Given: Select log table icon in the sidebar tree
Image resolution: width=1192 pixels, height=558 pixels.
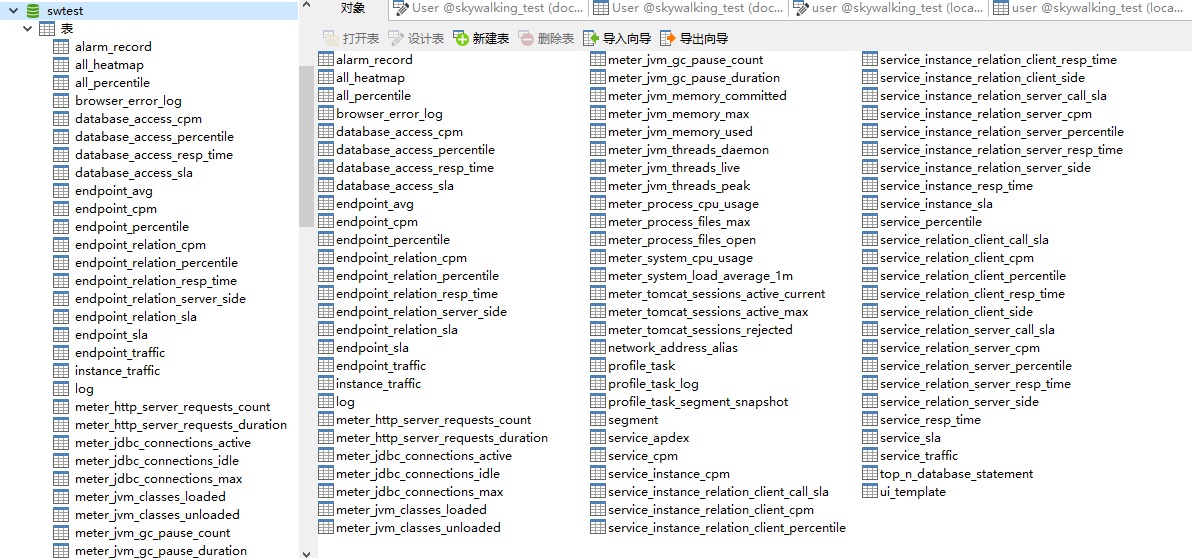Looking at the screenshot, I should (x=62, y=389).
